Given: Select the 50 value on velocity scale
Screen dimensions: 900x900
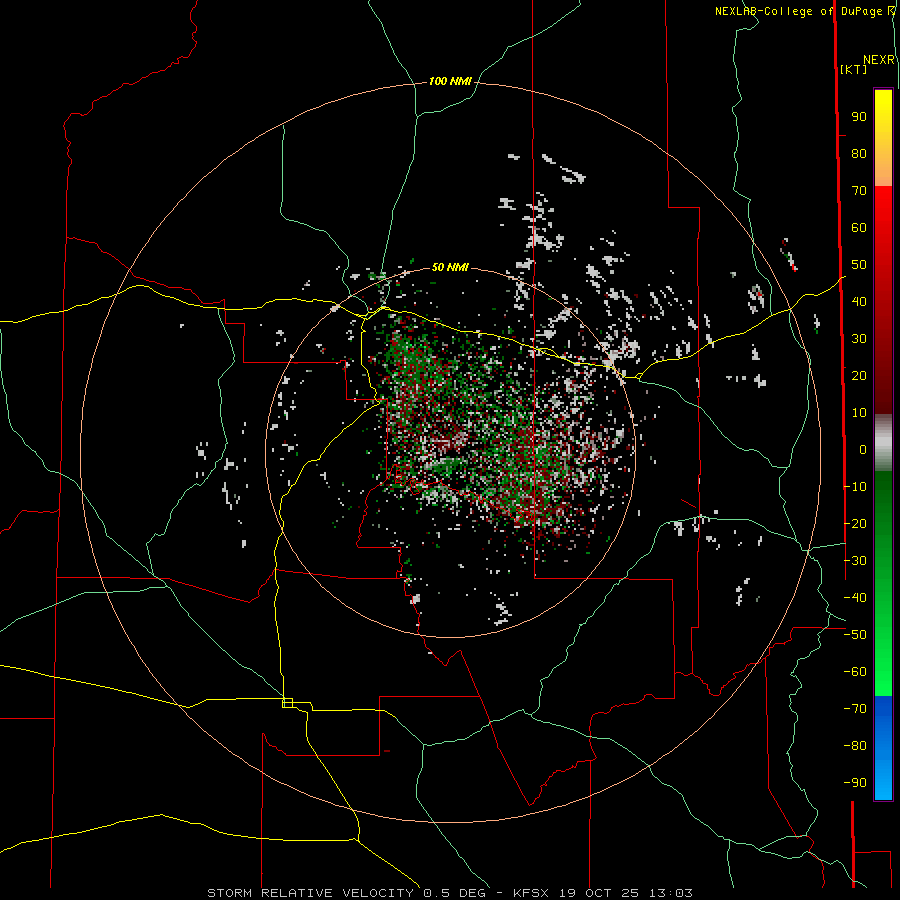Looking at the screenshot, I should [859, 265].
